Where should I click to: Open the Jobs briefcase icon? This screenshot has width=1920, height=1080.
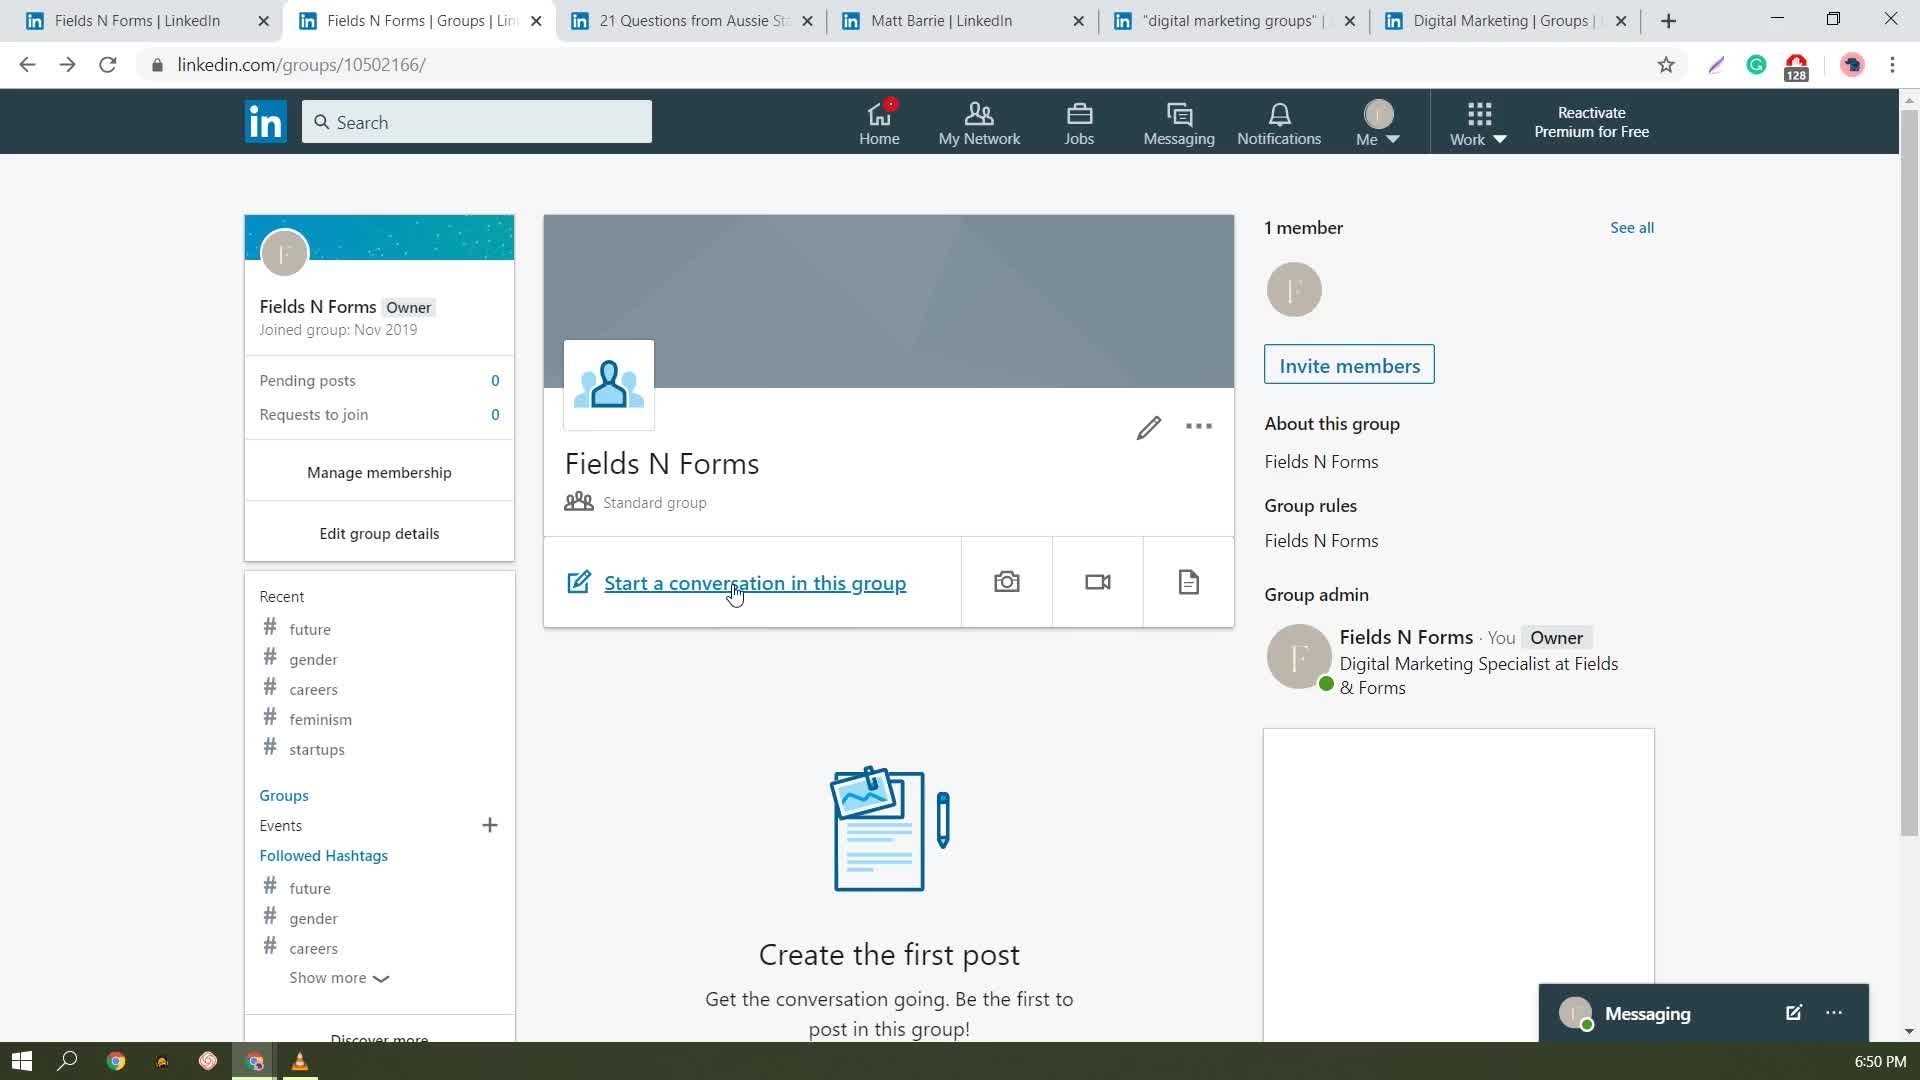click(1078, 123)
